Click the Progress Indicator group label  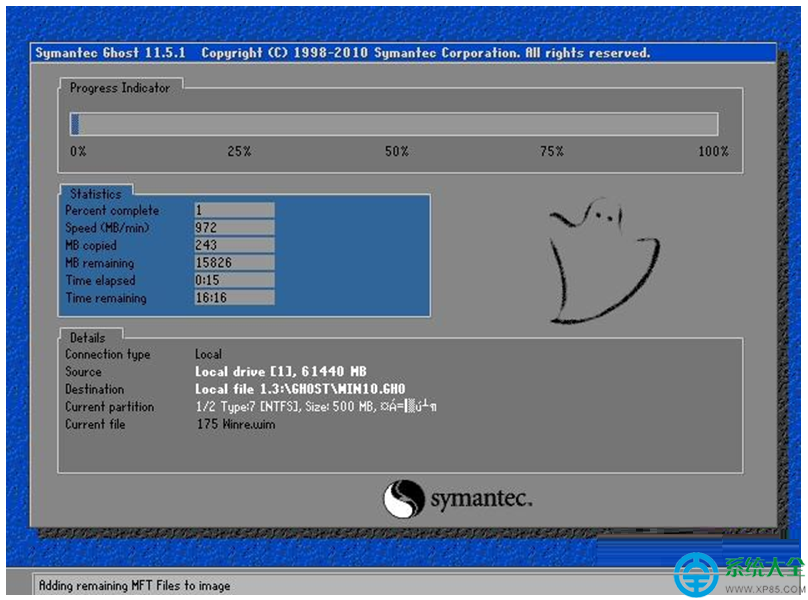(x=120, y=88)
